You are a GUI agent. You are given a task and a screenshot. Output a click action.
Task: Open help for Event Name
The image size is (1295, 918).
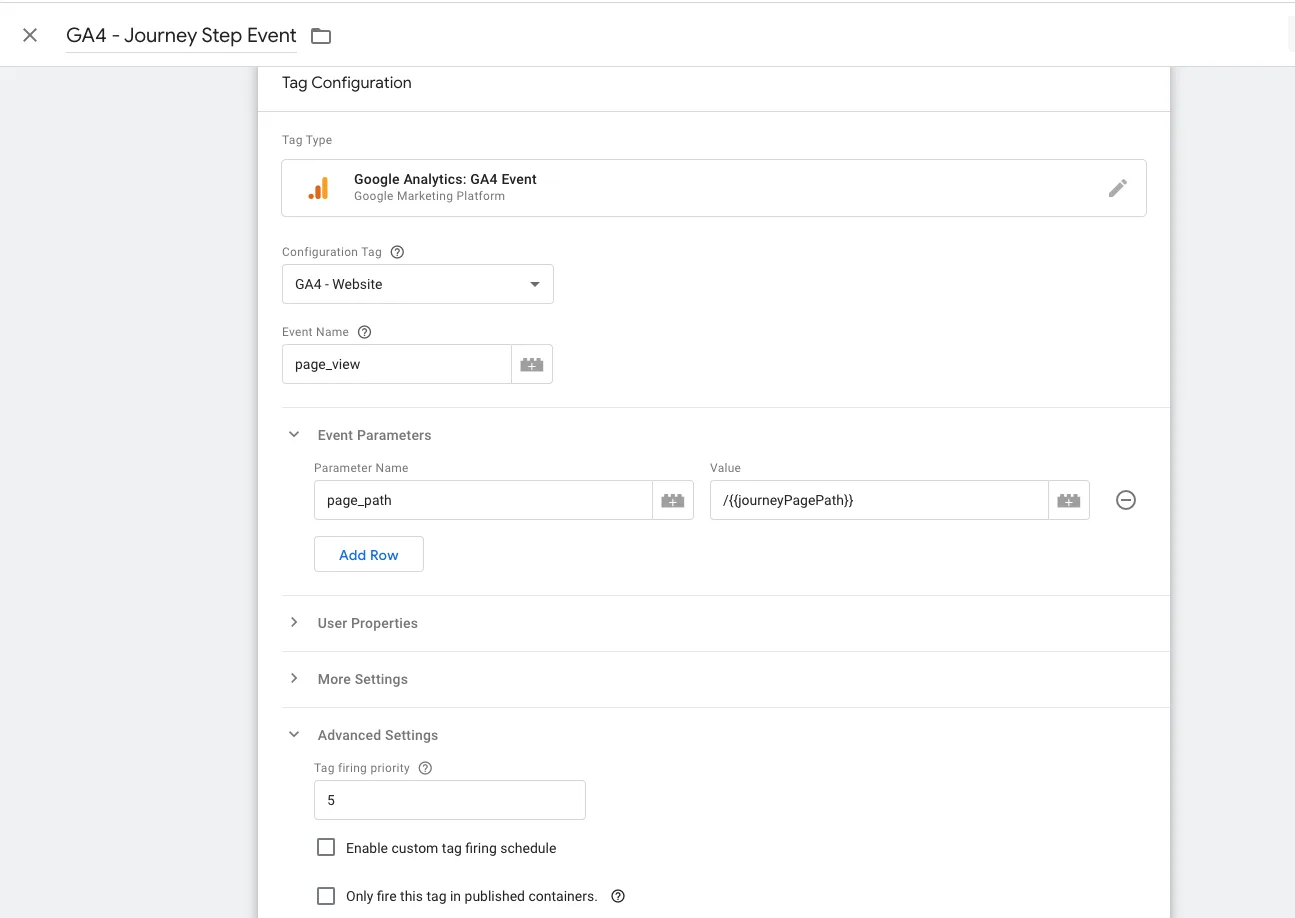[365, 332]
